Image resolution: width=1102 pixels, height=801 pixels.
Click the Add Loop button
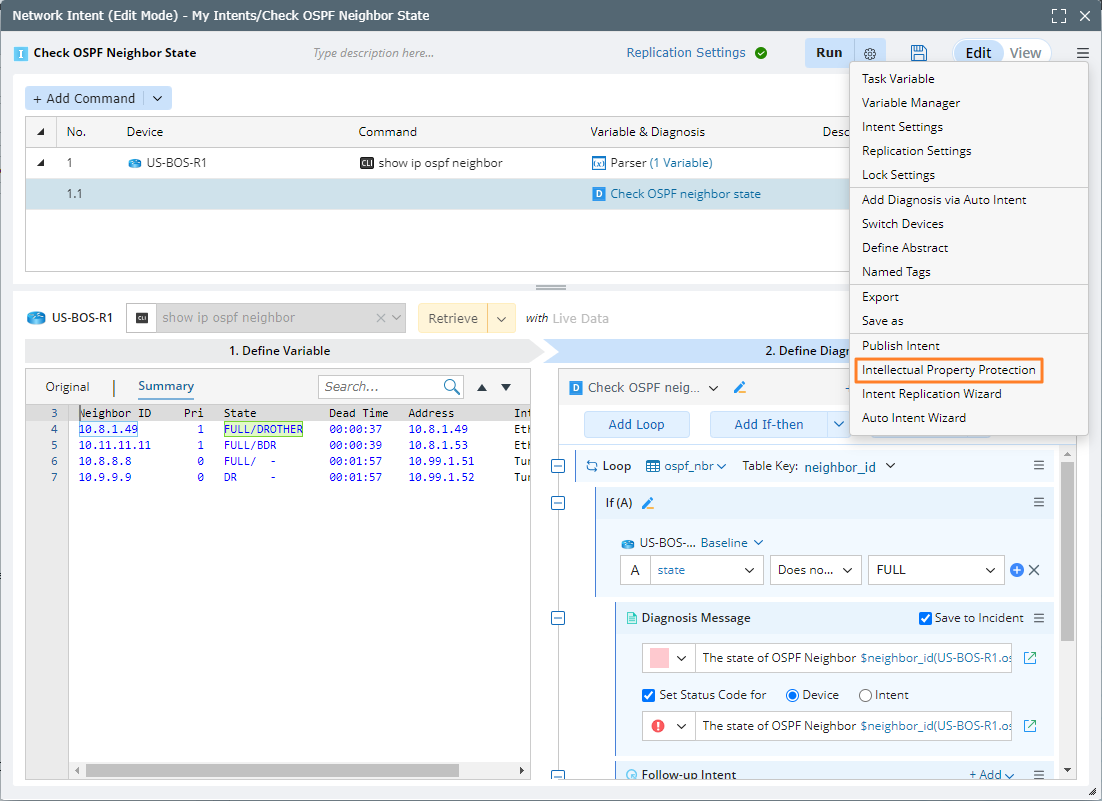point(636,424)
